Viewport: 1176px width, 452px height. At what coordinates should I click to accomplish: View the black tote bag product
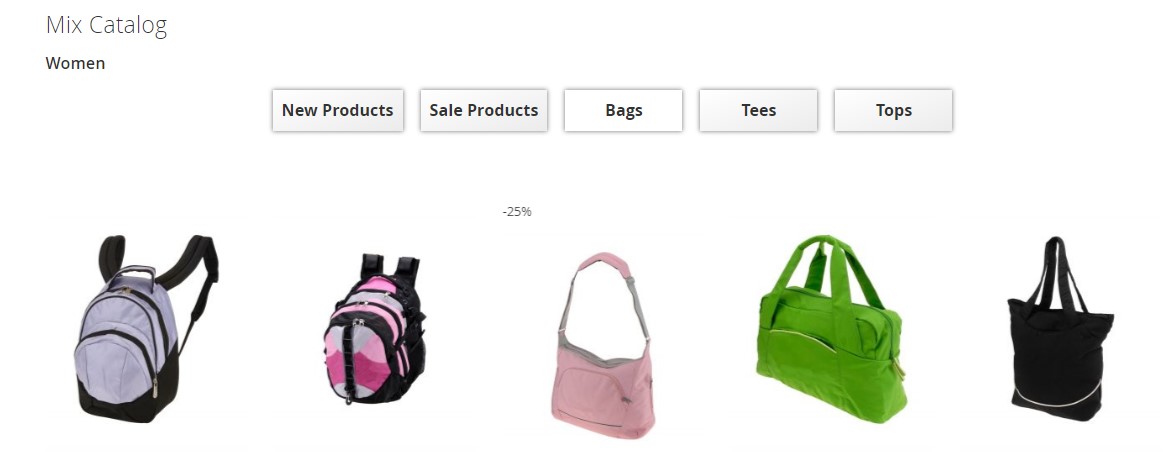click(1059, 330)
